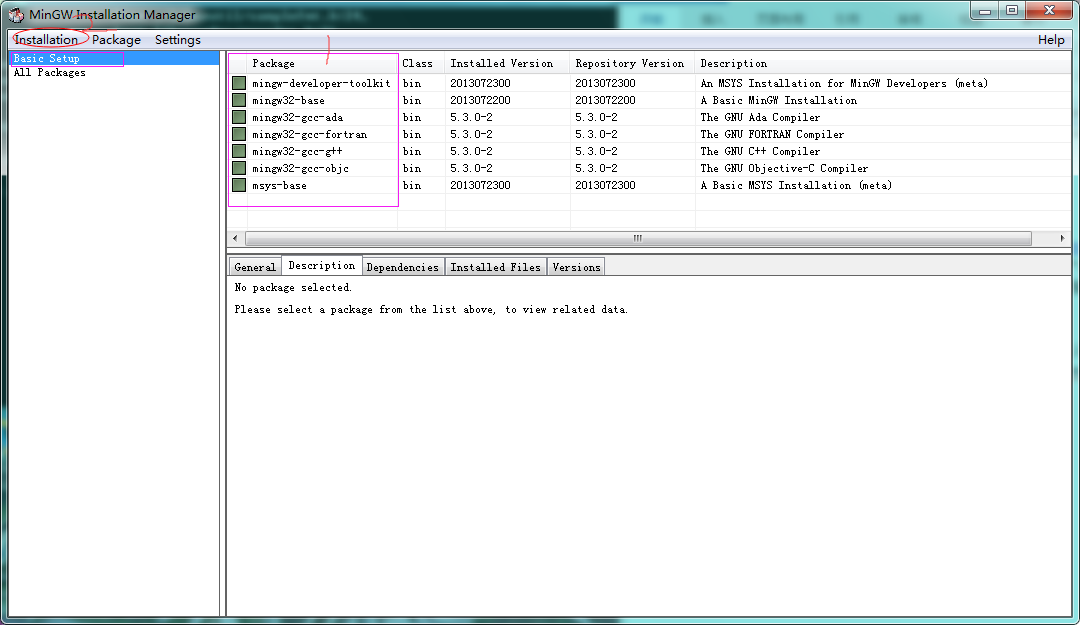Screen dimensions: 1080x625
Task: Open the Settings menu
Action: click(x=178, y=40)
